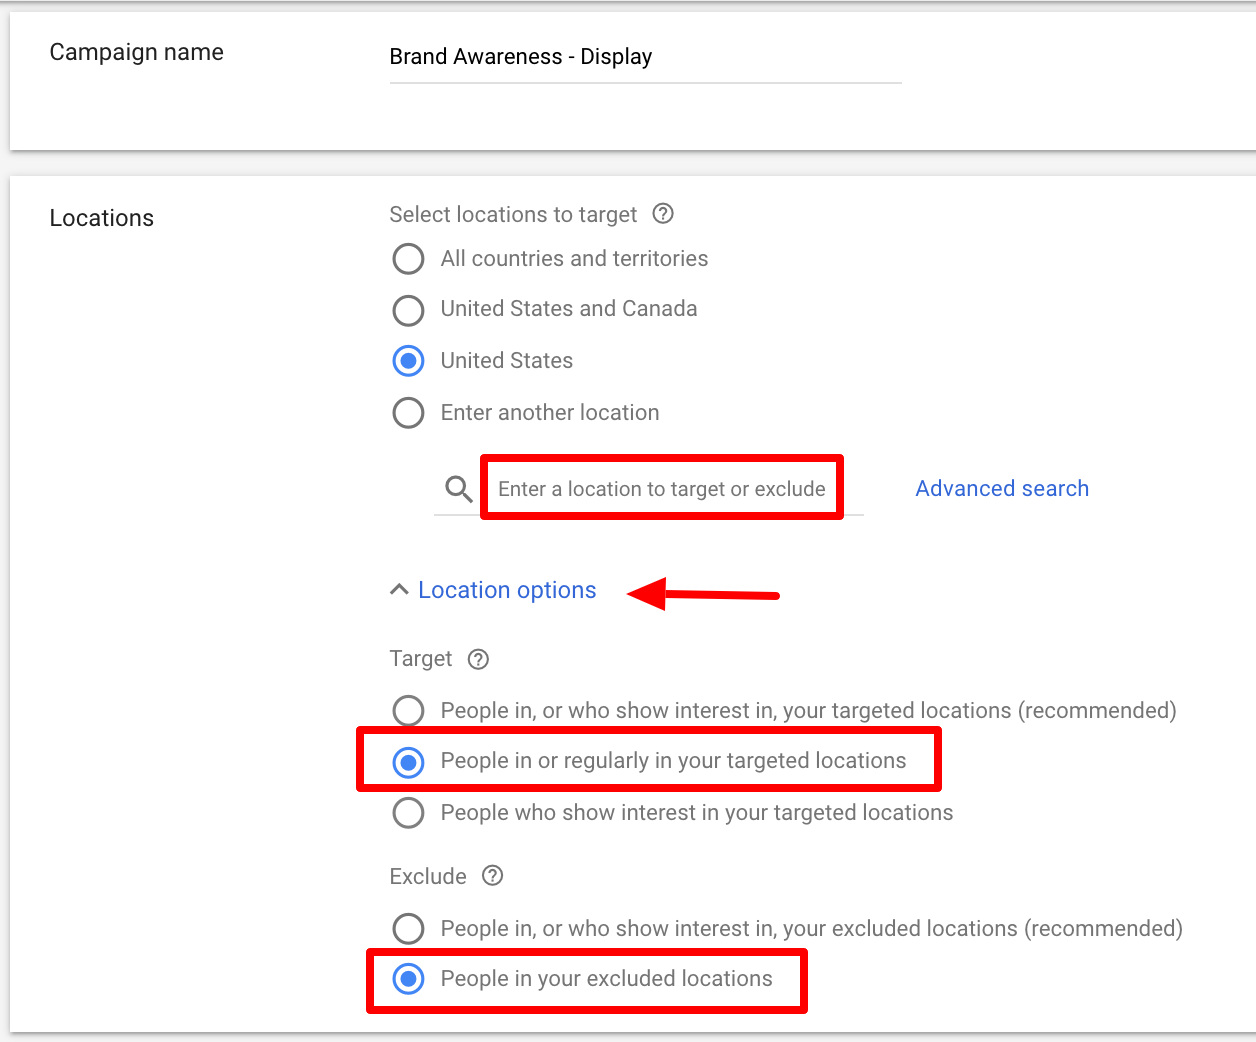
Task: Focus the location target or exclude search field
Action: [x=661, y=489]
